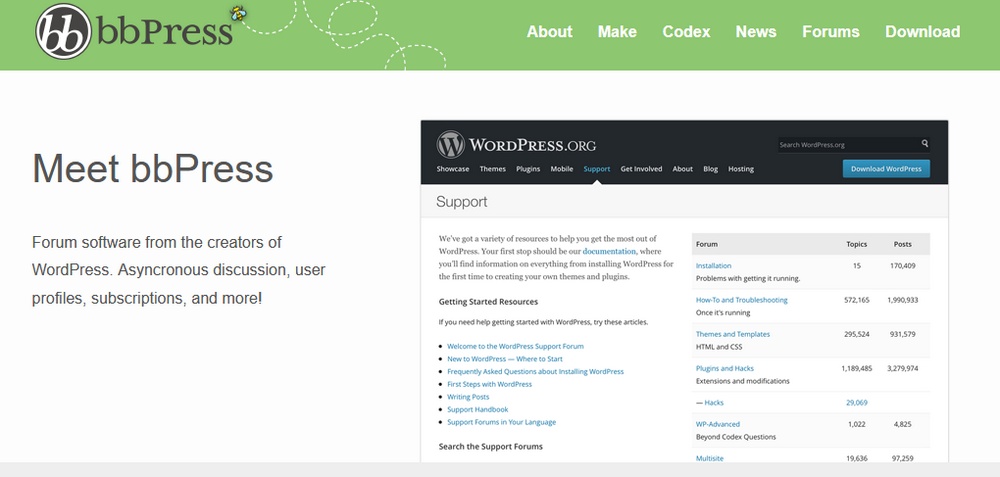Click the Search the Support Forums heading

pos(490,446)
